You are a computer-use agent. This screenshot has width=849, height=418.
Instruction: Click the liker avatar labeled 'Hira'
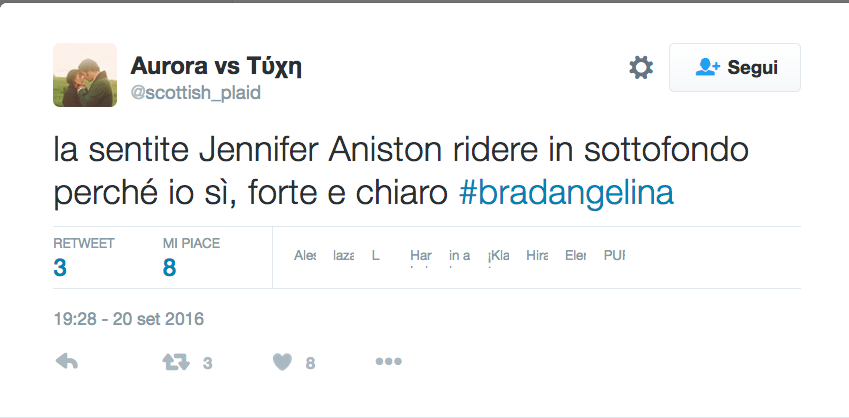(x=537, y=256)
